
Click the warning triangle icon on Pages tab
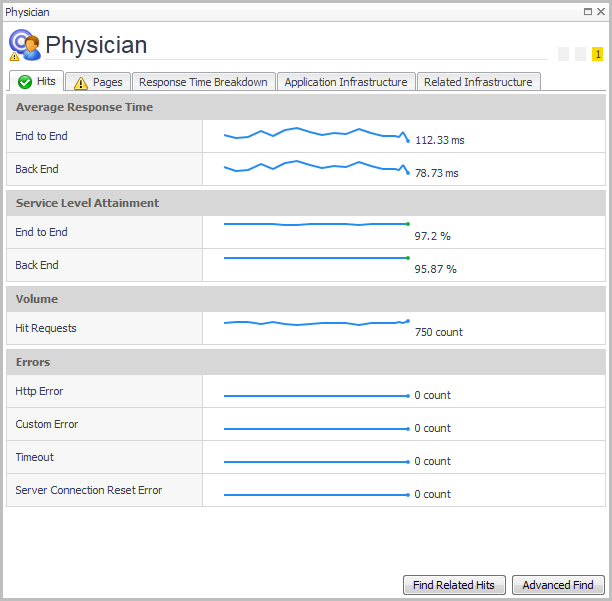click(81, 83)
